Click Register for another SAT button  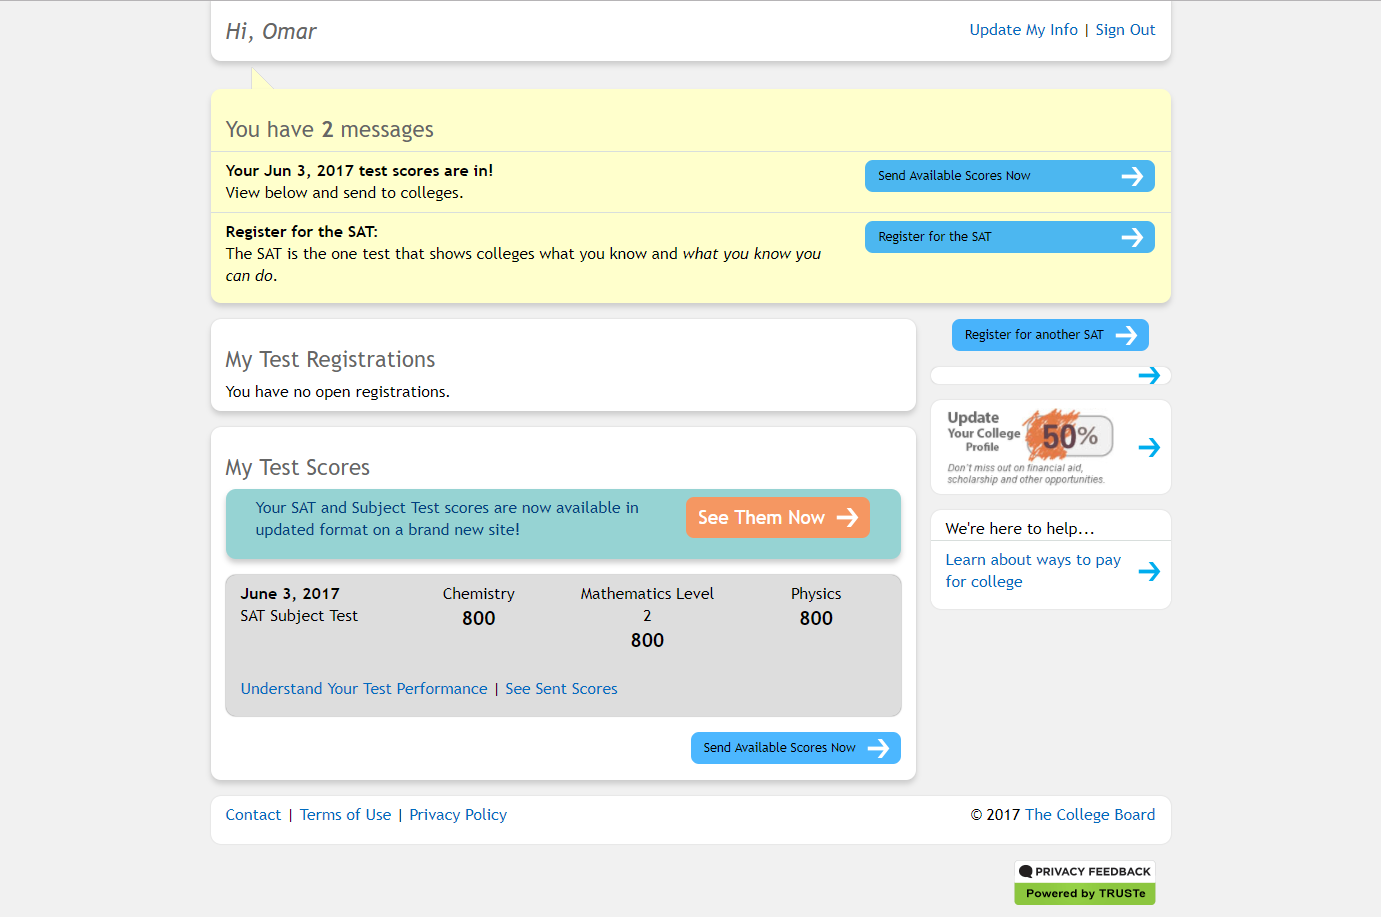[1049, 335]
